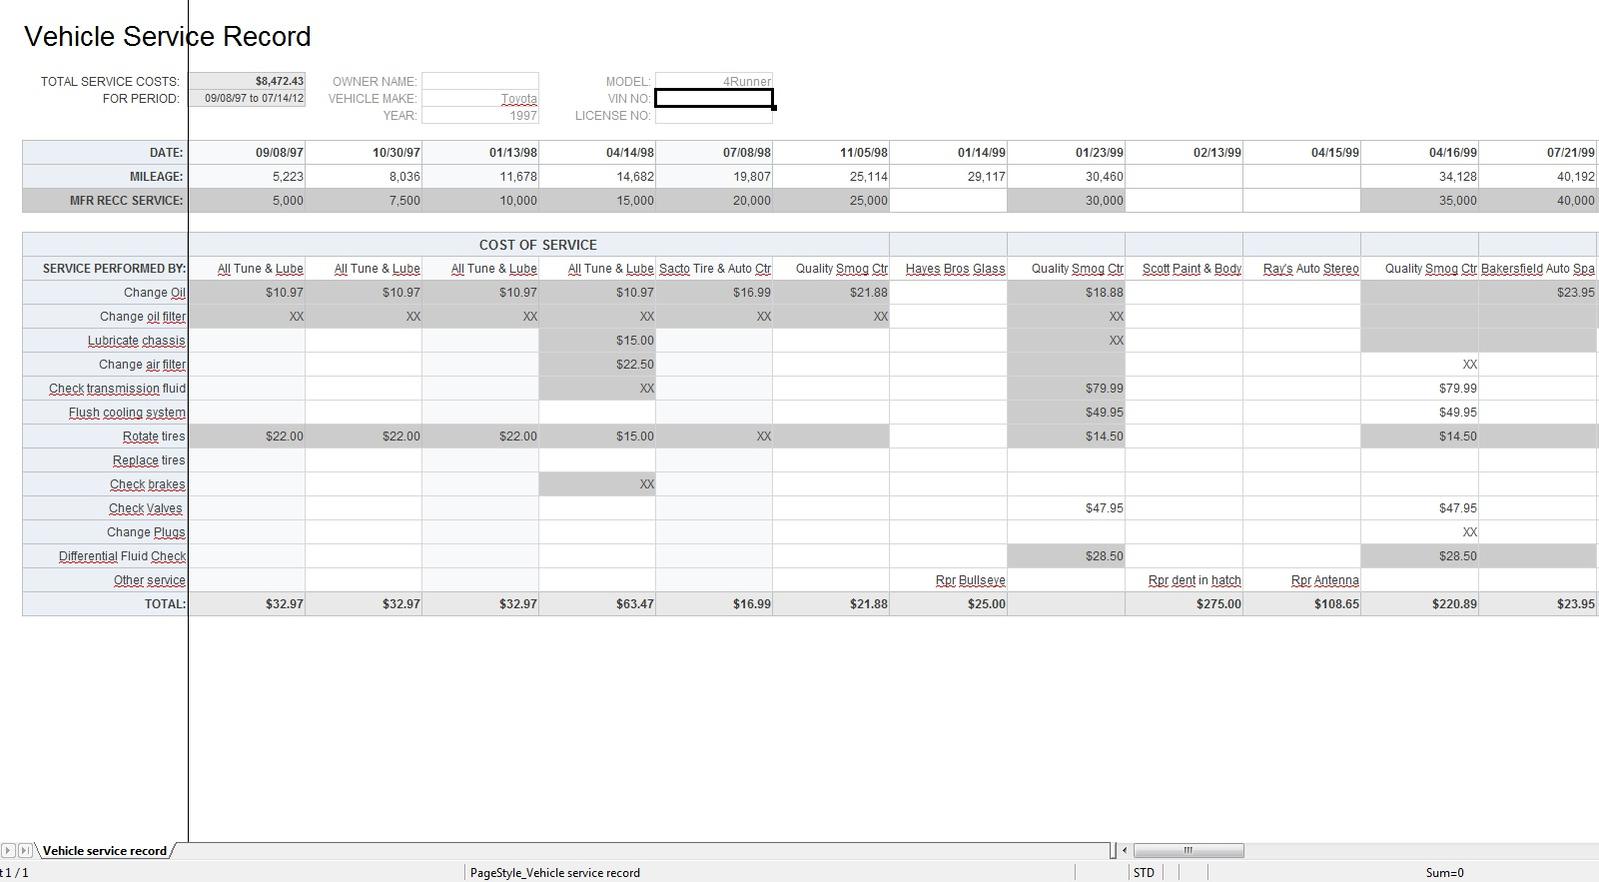Click the last sheet navigation arrow
1599x882 pixels.
(x=25, y=850)
